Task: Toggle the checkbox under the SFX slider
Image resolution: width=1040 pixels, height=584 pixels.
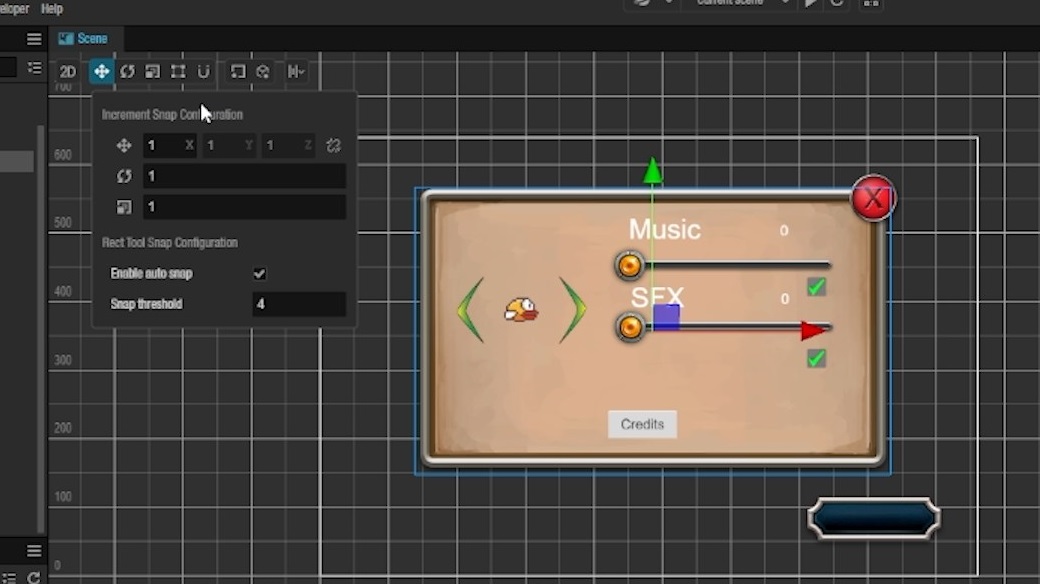Action: [x=816, y=358]
